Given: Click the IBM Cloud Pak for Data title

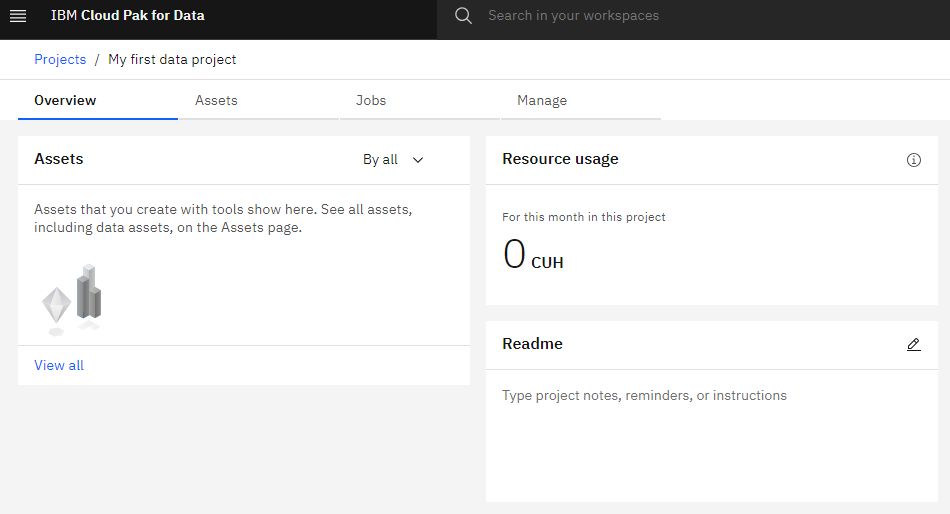Looking at the screenshot, I should (128, 16).
